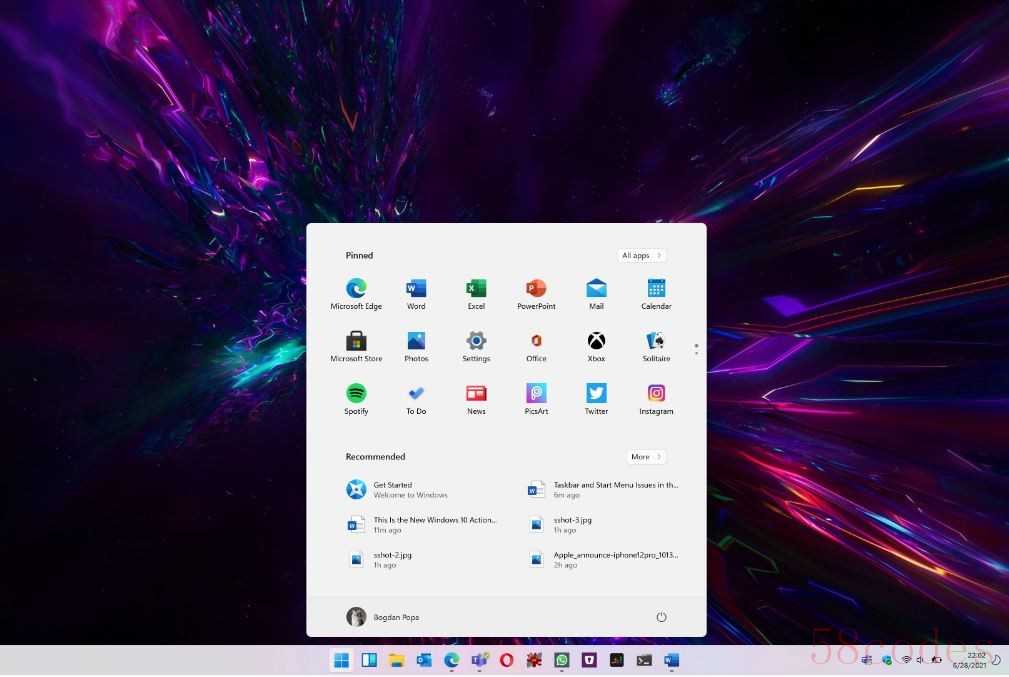This screenshot has height=677, width=1009.
Task: Launch the pinned Excel app
Action: tap(476, 291)
